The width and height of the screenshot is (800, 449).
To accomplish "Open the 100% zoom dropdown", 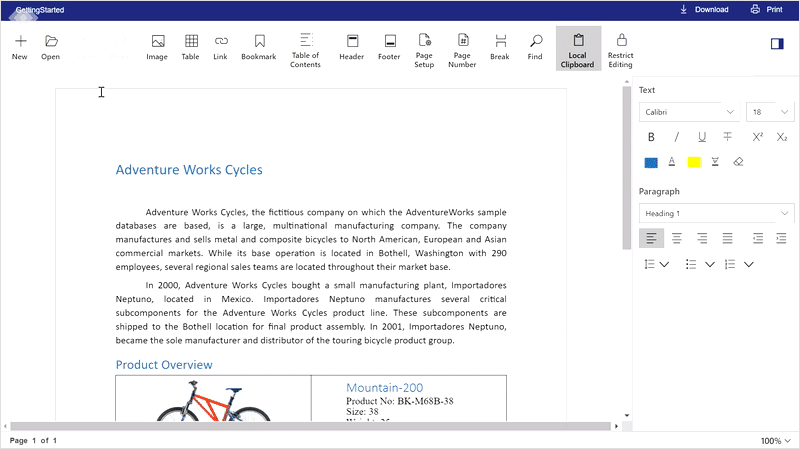I will (776, 441).
